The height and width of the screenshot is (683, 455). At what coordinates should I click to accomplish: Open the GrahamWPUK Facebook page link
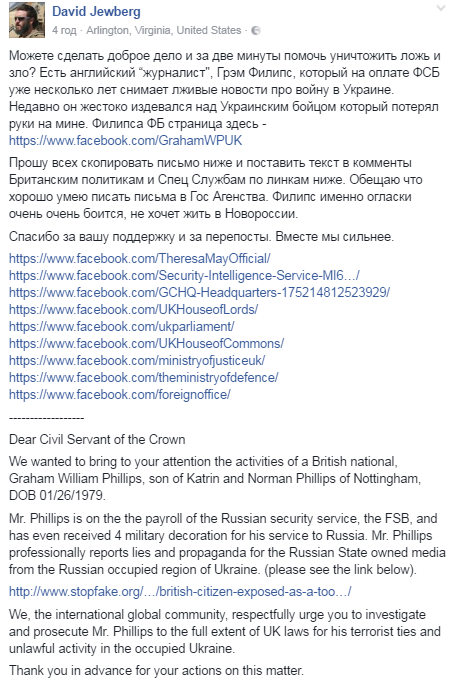[x=125, y=140]
